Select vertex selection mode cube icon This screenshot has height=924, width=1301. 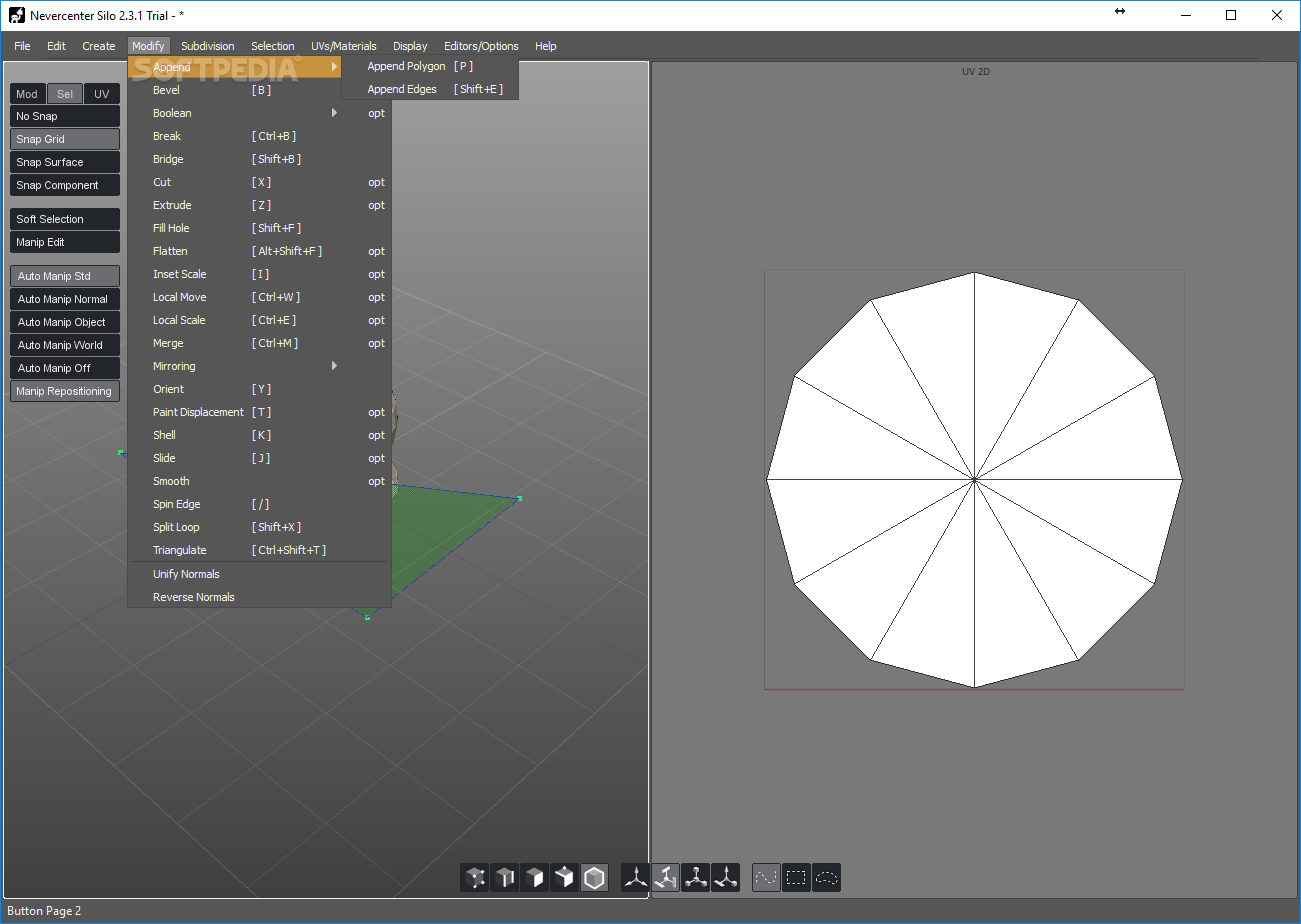475,878
